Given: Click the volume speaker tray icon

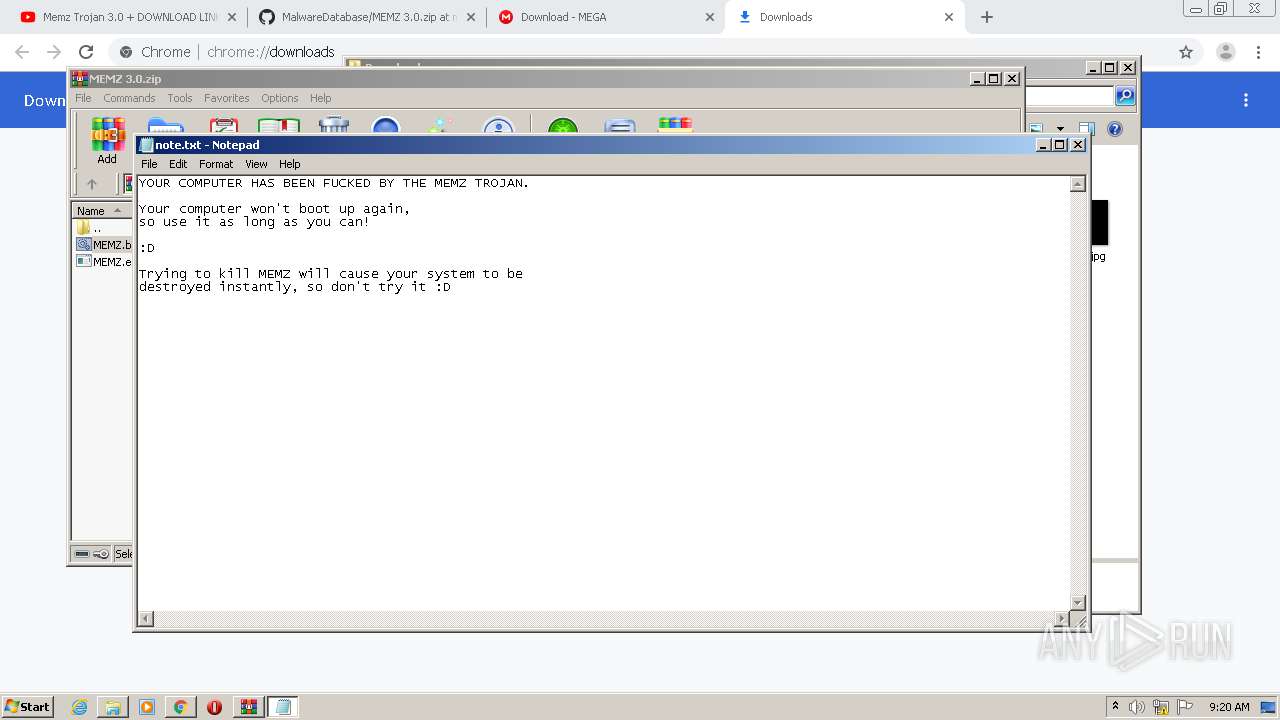Looking at the screenshot, I should [1137, 707].
